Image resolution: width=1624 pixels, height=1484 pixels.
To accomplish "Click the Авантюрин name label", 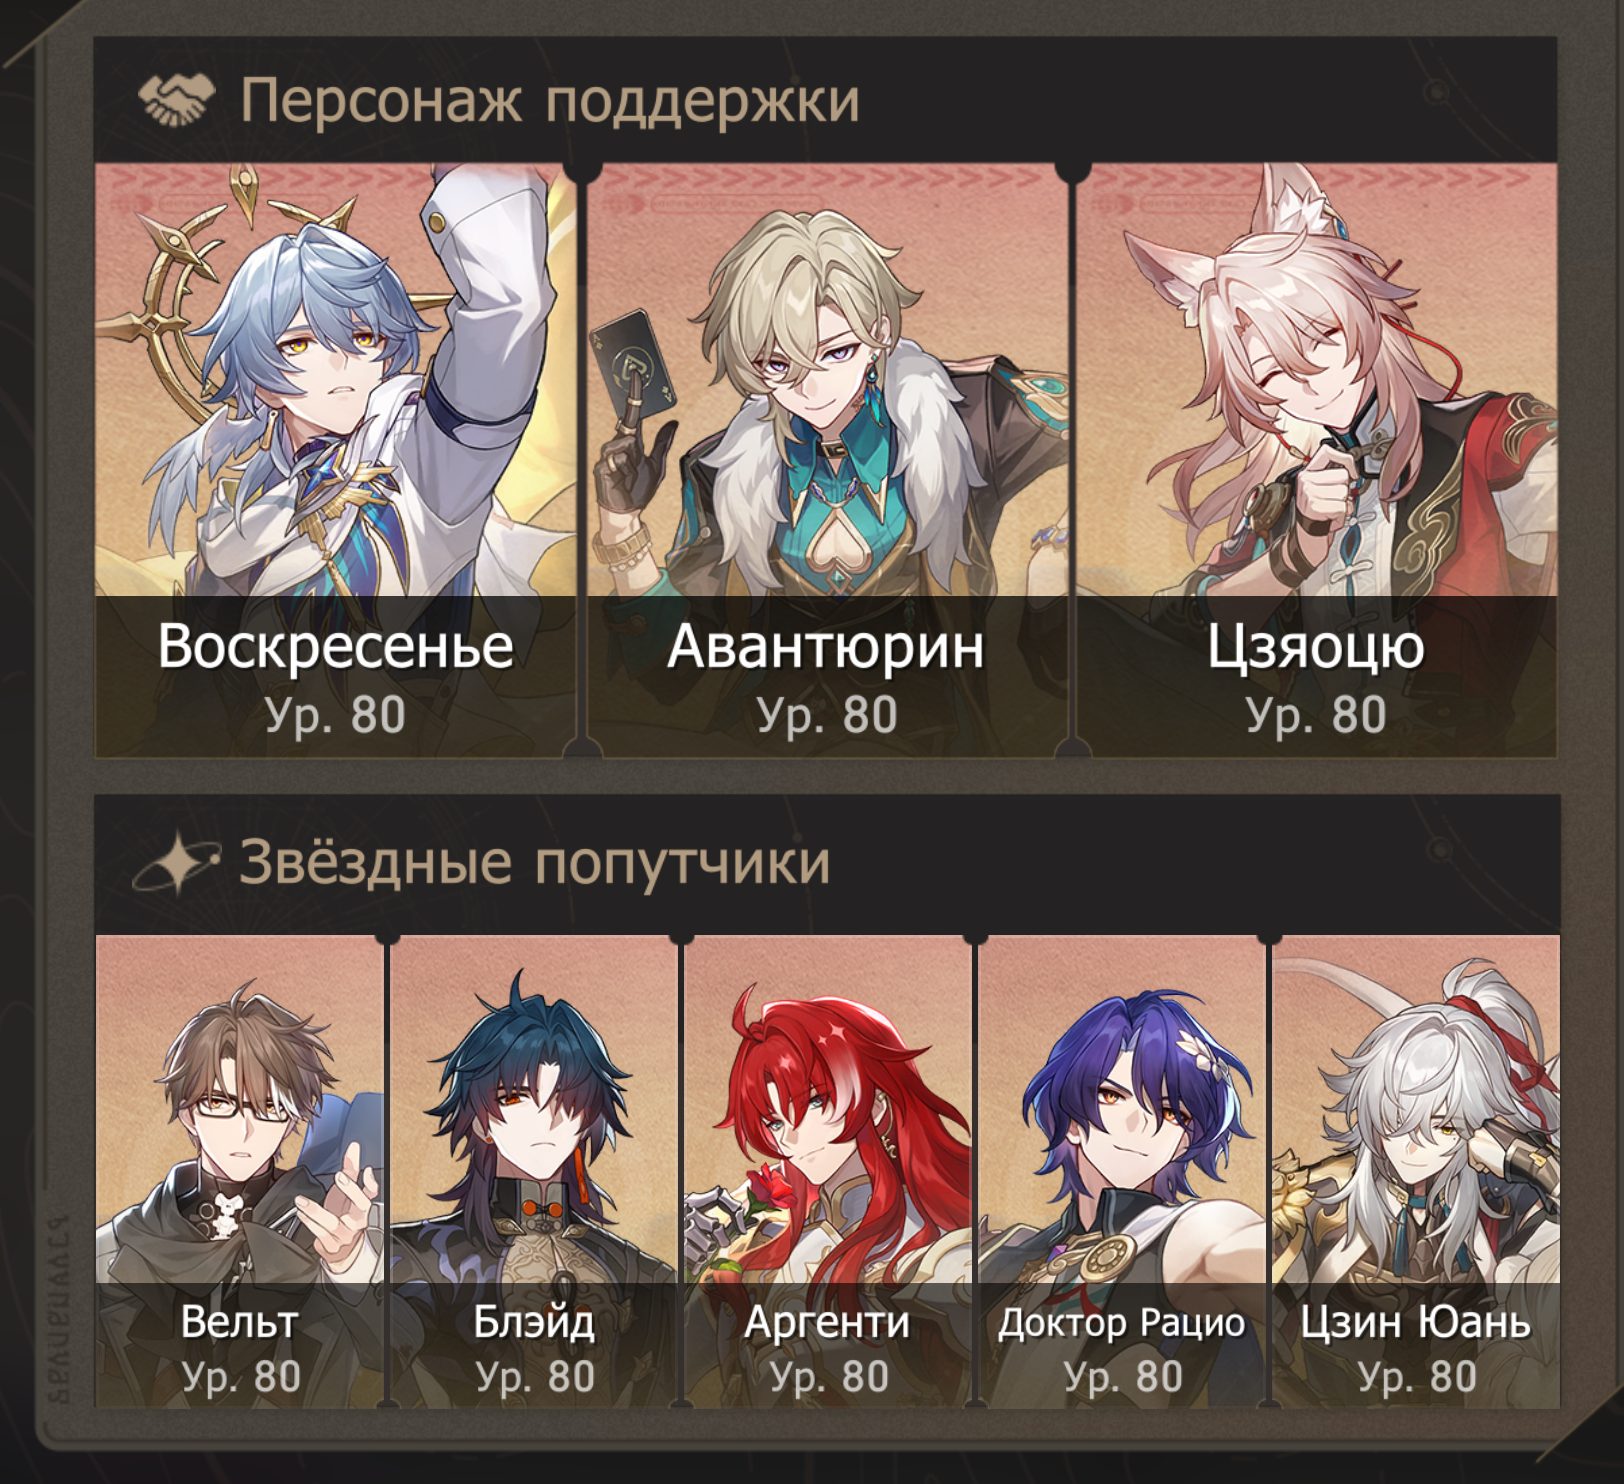I will pyautogui.click(x=826, y=646).
